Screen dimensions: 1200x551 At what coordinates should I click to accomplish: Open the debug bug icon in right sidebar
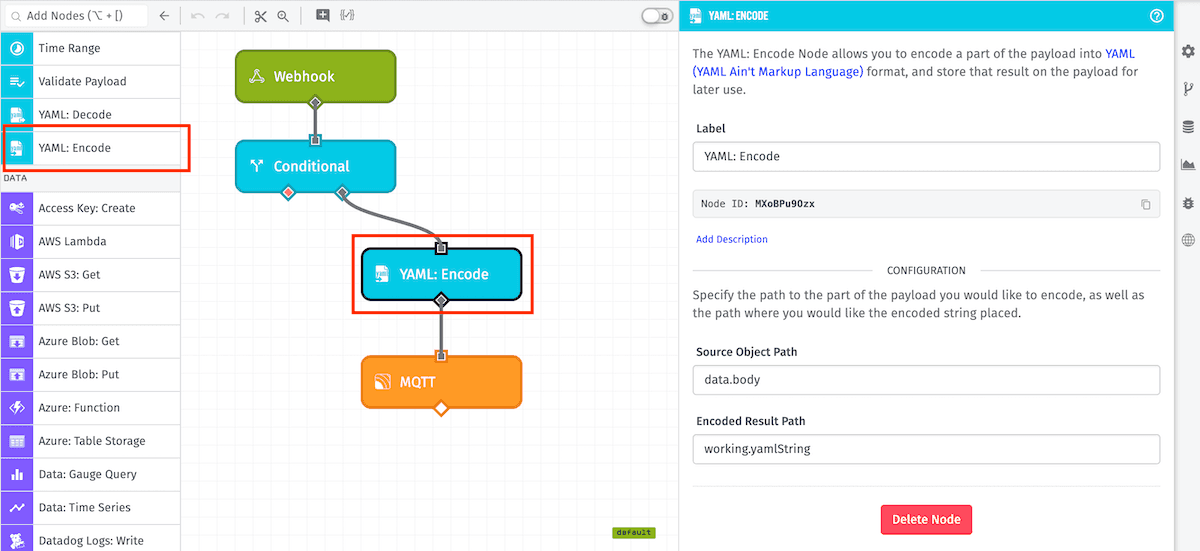[x=1188, y=202]
